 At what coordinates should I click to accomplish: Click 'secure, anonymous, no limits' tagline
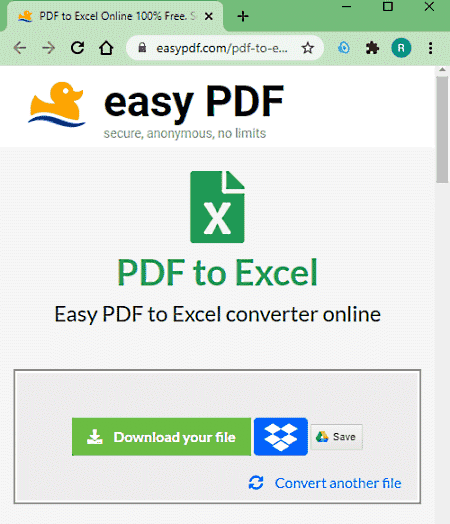185,133
